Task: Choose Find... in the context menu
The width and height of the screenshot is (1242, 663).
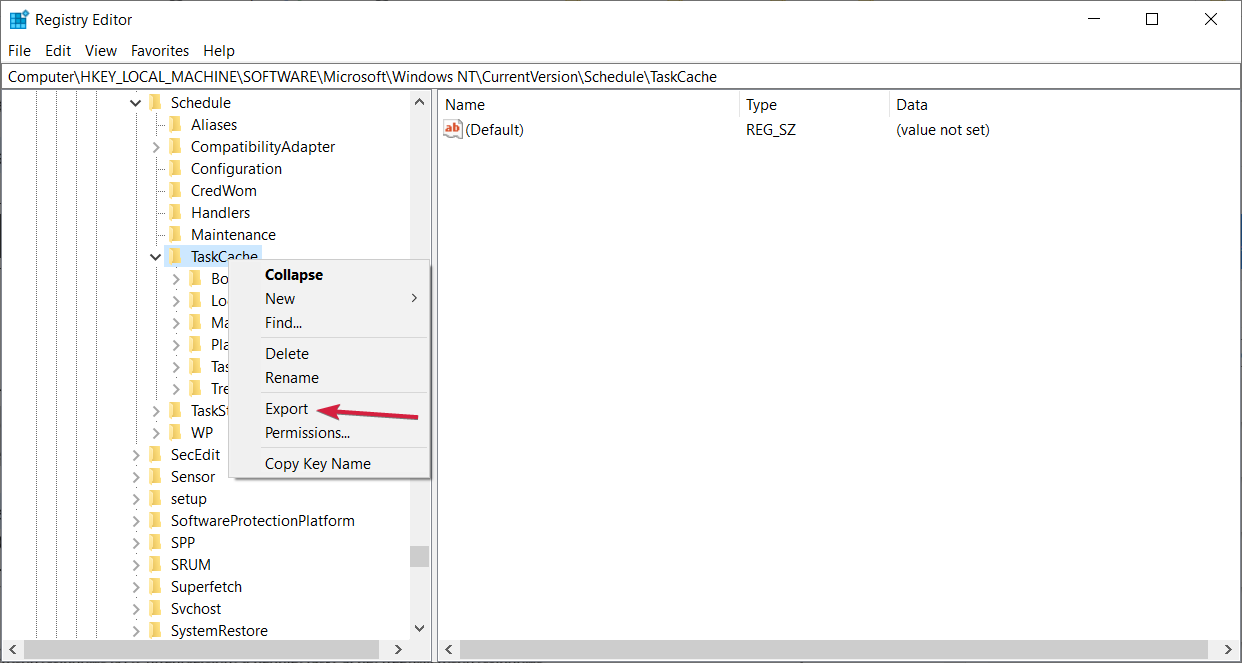Action: [330, 323]
